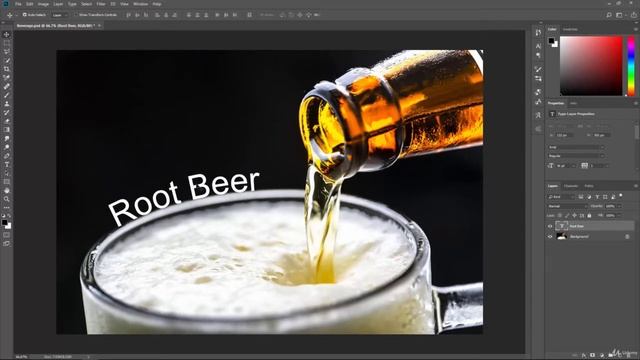Hide the Background layer
This screenshot has height=360, width=640.
tap(550, 237)
